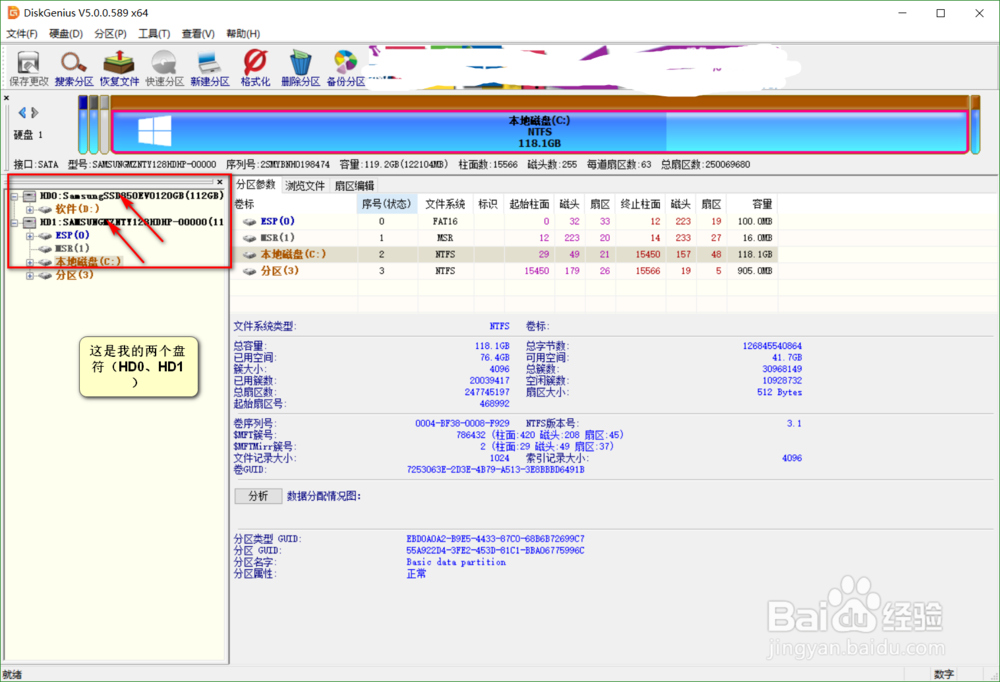Screen dimensions: 1000x682
Task: Close the disk map panel with small X
Action: tap(6, 98)
